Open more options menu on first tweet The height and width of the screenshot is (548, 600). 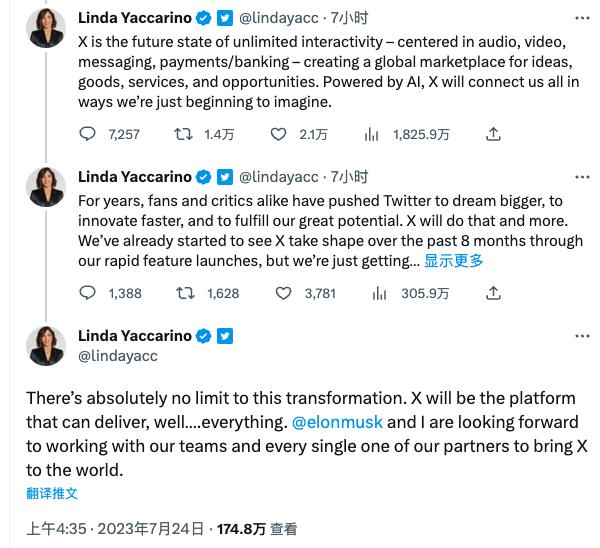582,18
